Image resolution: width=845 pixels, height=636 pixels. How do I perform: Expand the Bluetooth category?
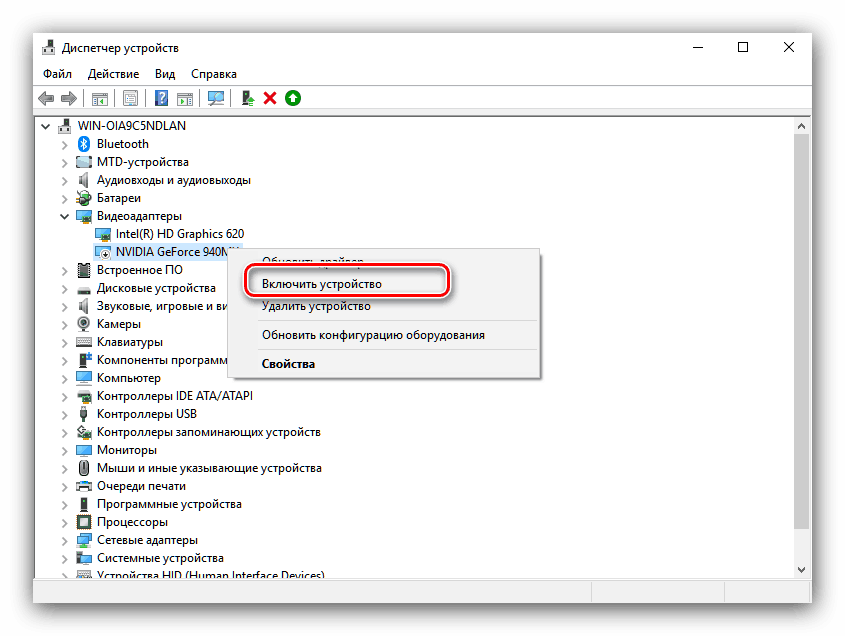65,145
